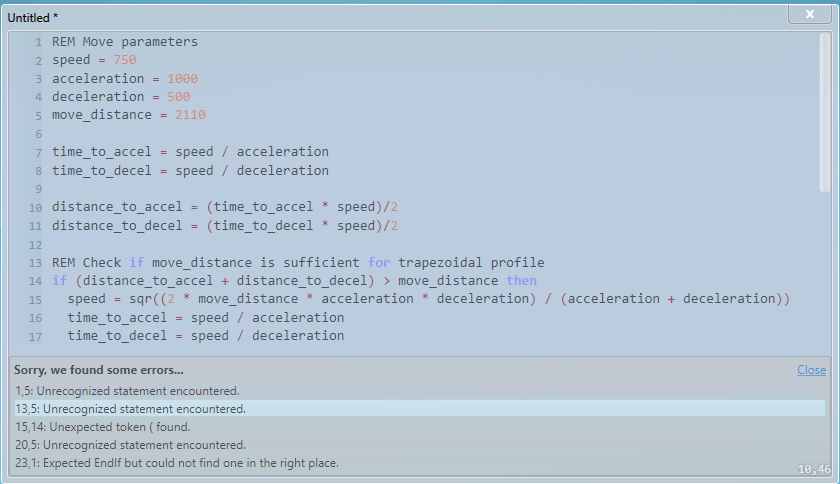Click the 'then' keyword on line 14
The height and width of the screenshot is (484, 840).
click(521, 281)
